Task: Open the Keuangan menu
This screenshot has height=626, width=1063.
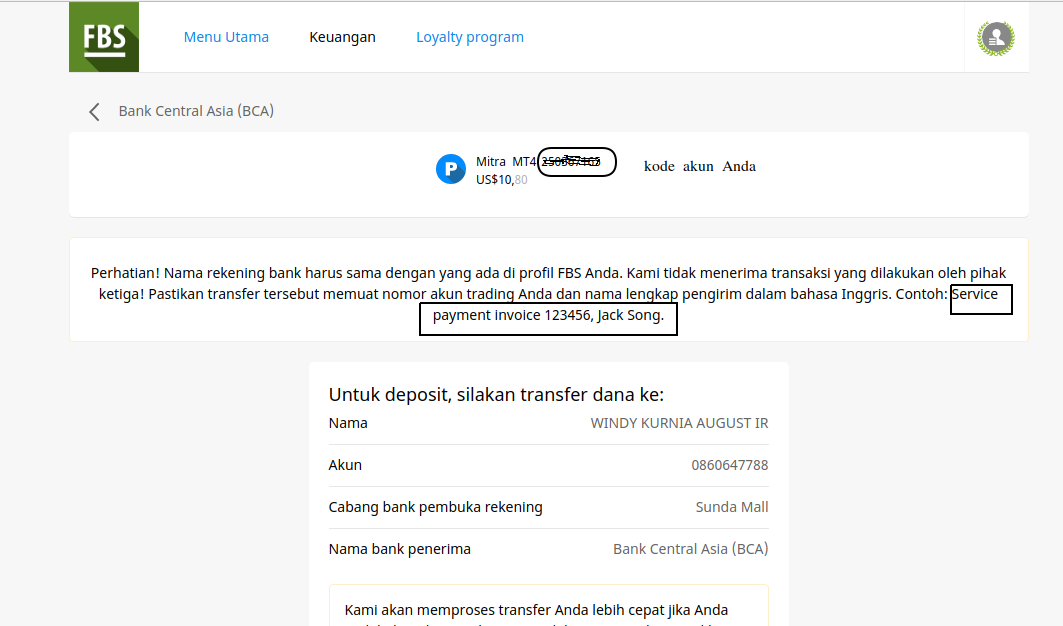Action: coord(342,37)
